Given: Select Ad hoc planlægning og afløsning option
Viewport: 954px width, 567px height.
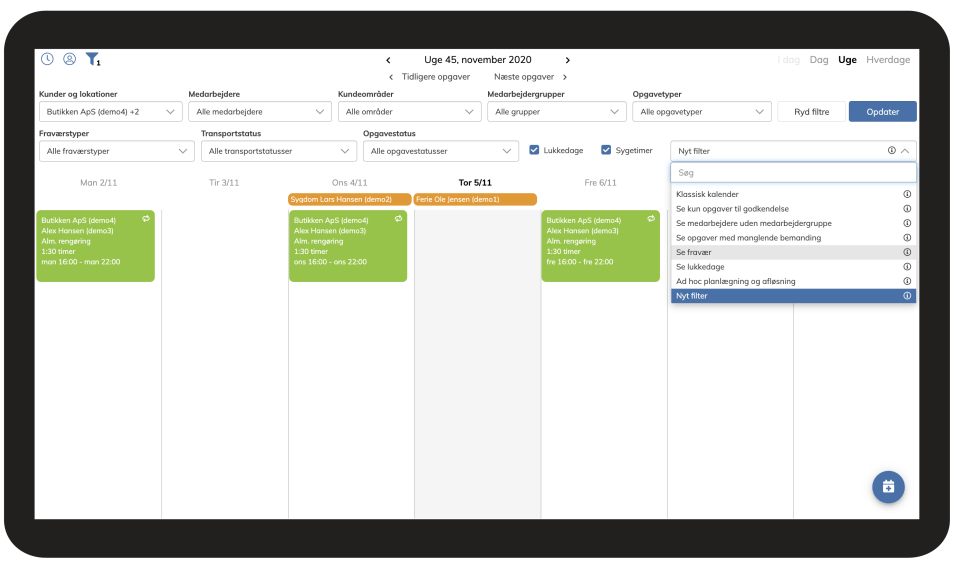Looking at the screenshot, I should pyautogui.click(x=793, y=281).
